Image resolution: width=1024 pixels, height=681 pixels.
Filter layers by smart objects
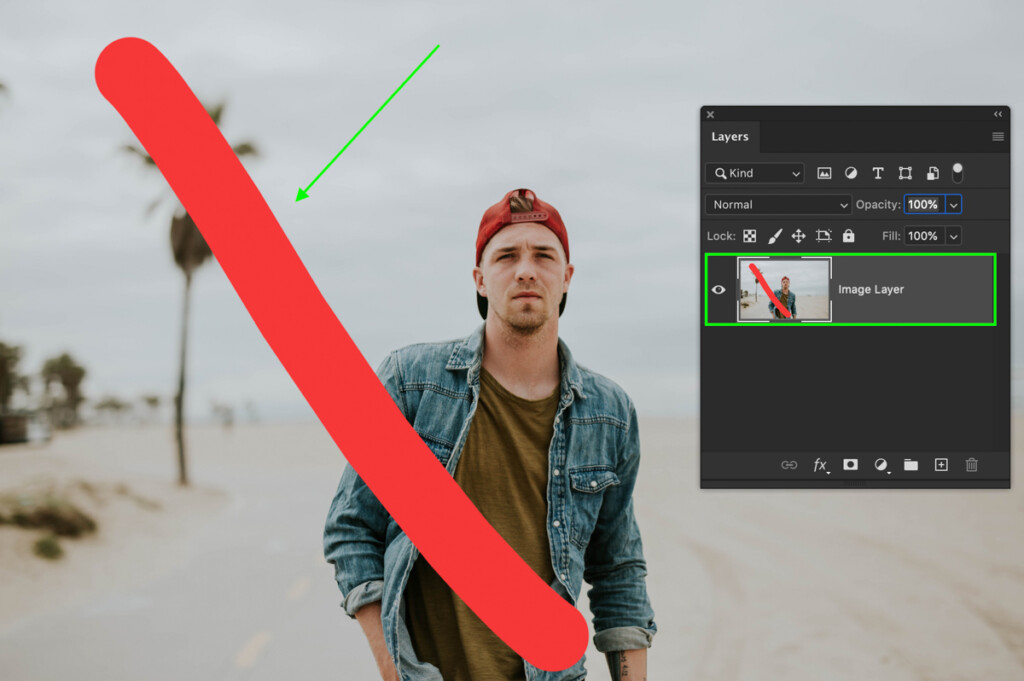933,173
